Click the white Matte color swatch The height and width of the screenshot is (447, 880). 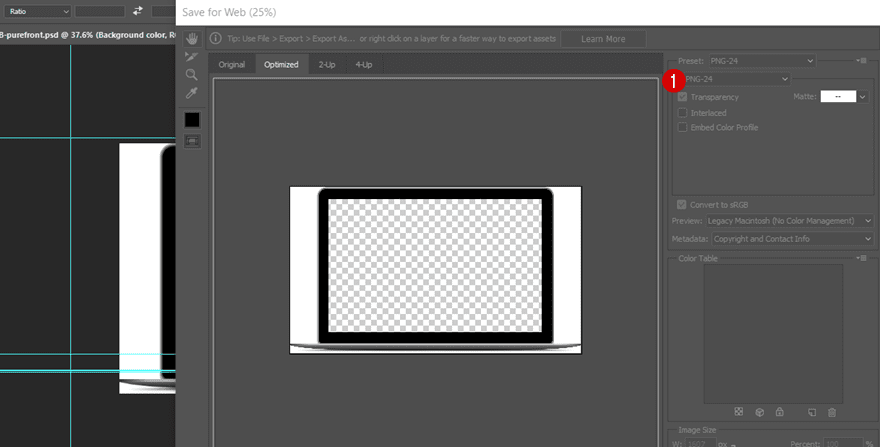[x=838, y=97]
